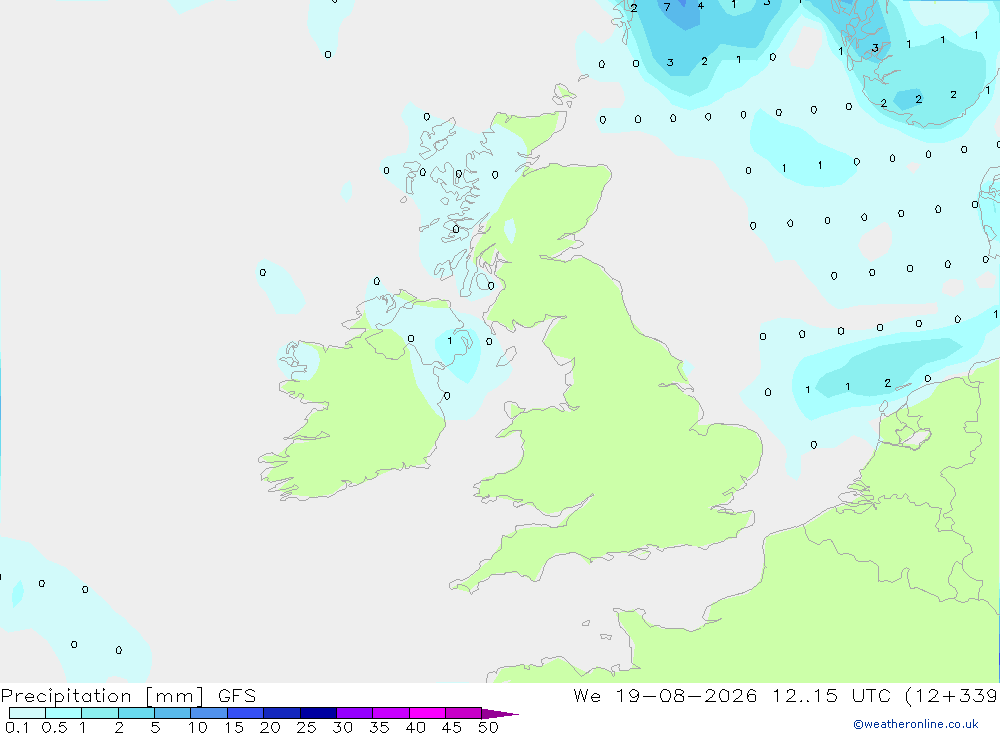Click the '12..15 UTC' time text
1000x733 pixels.
click(832, 695)
